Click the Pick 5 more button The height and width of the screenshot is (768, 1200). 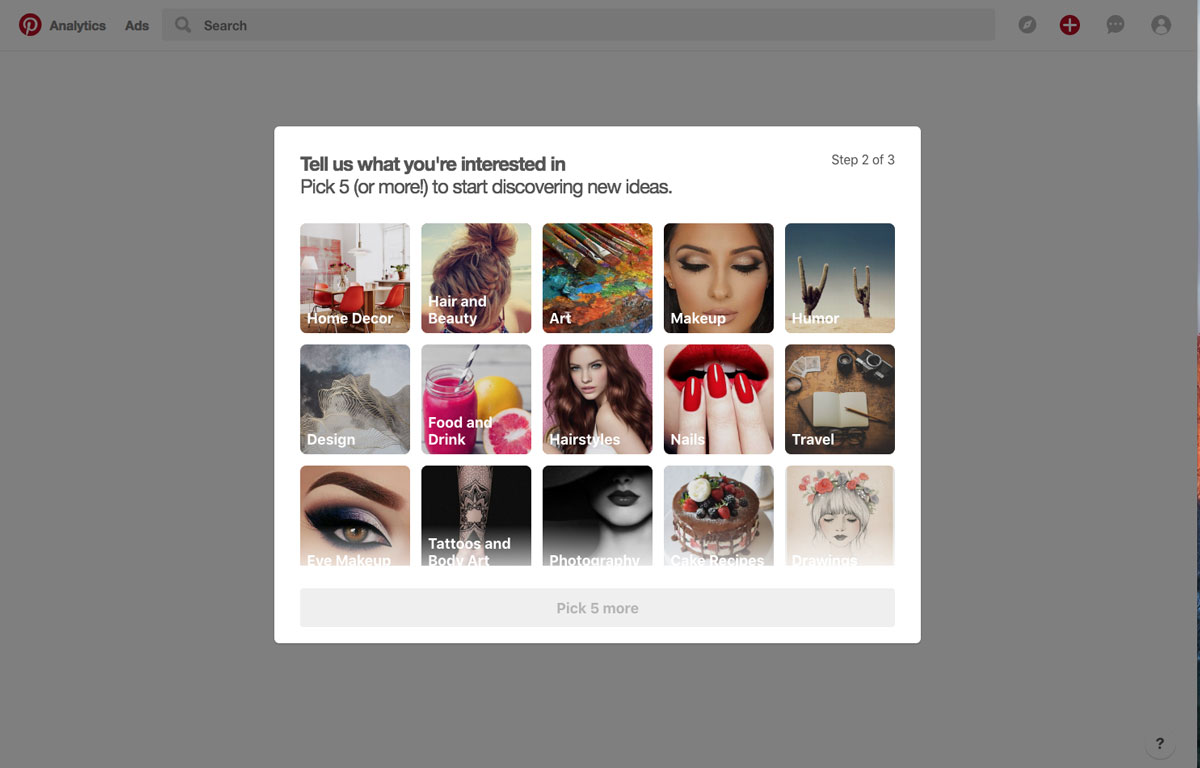click(597, 607)
